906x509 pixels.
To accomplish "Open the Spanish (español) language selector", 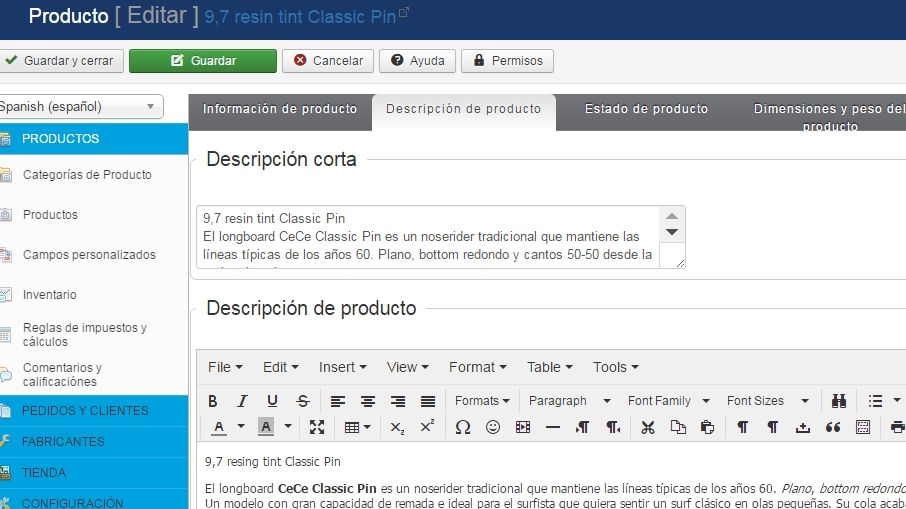I will (x=81, y=106).
